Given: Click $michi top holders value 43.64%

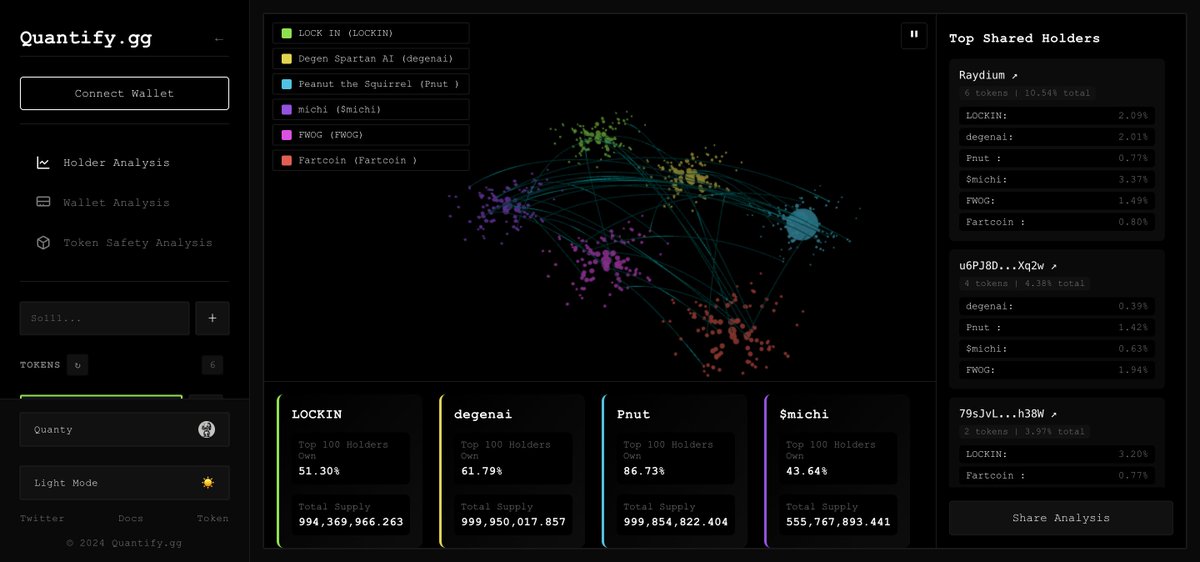Looking at the screenshot, I should (x=807, y=471).
